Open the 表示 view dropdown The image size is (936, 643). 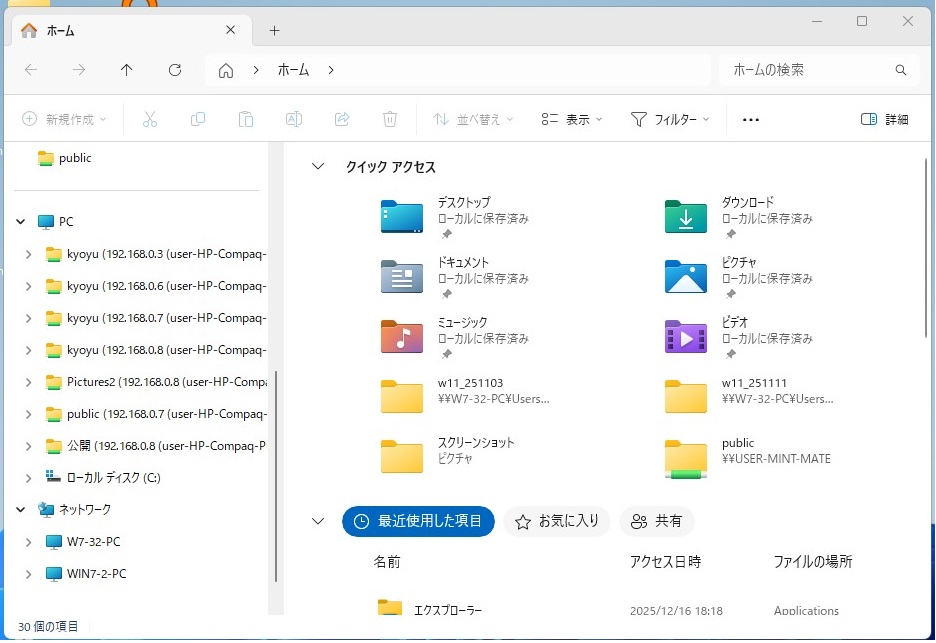pos(572,120)
